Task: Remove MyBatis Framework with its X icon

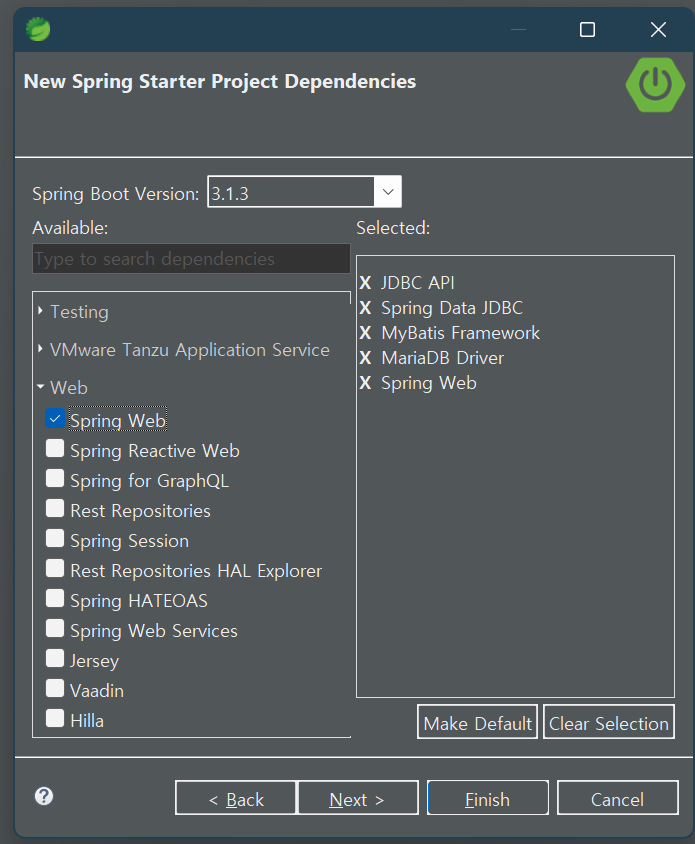Action: click(366, 333)
